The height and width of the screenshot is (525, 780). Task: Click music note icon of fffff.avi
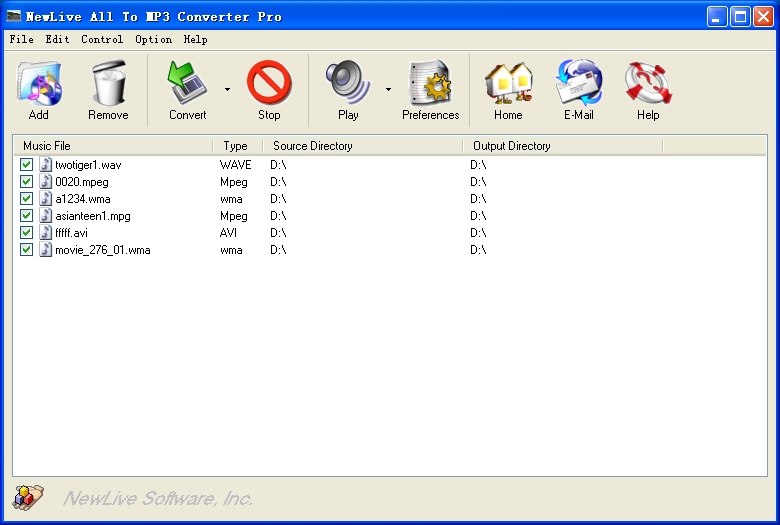click(x=45, y=232)
